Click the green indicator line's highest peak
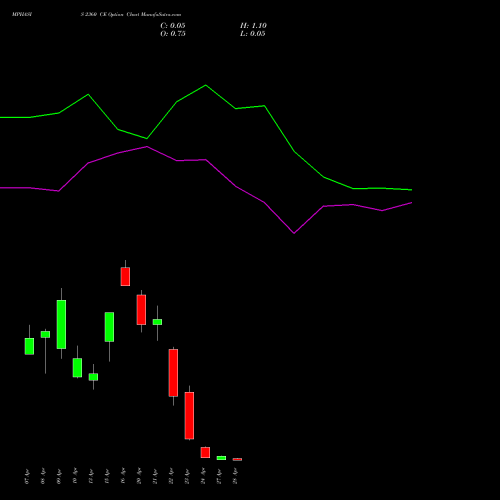Image resolution: width=500 pixels, height=500 pixels. coord(205,85)
